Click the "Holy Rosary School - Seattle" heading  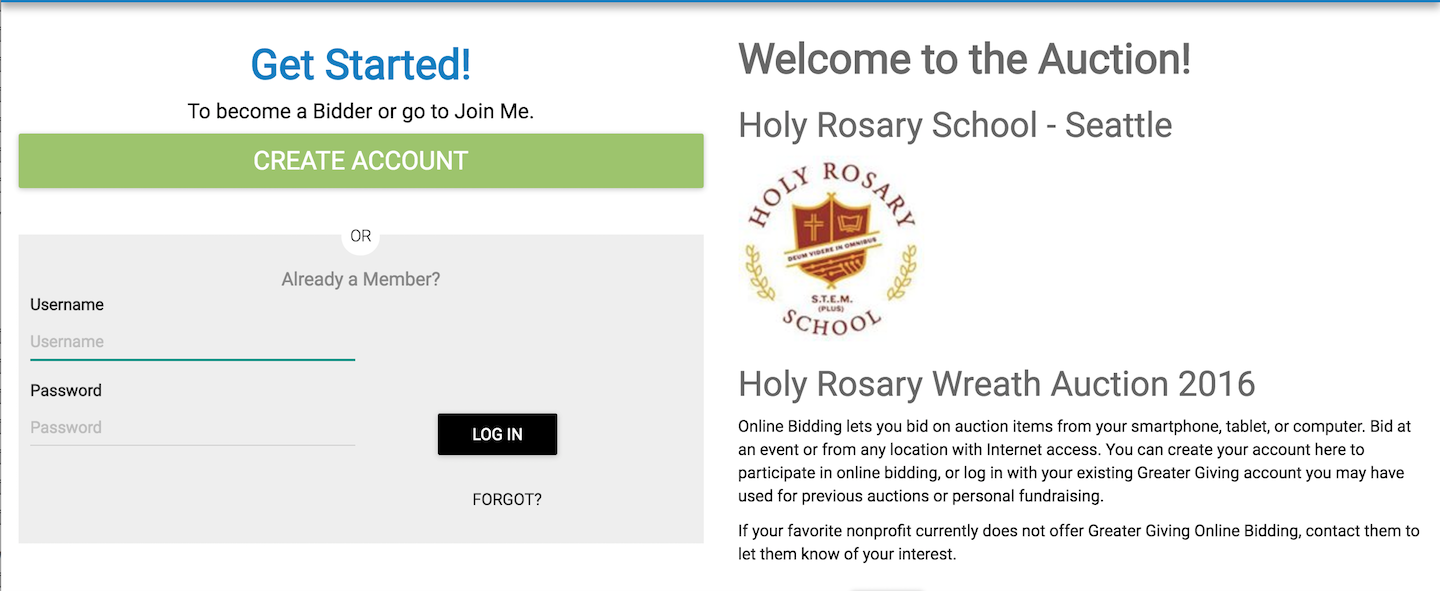(955, 125)
